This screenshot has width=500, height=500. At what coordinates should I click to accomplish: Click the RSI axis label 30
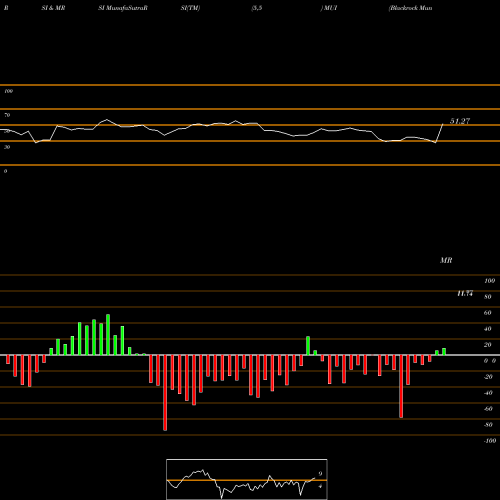click(7, 147)
